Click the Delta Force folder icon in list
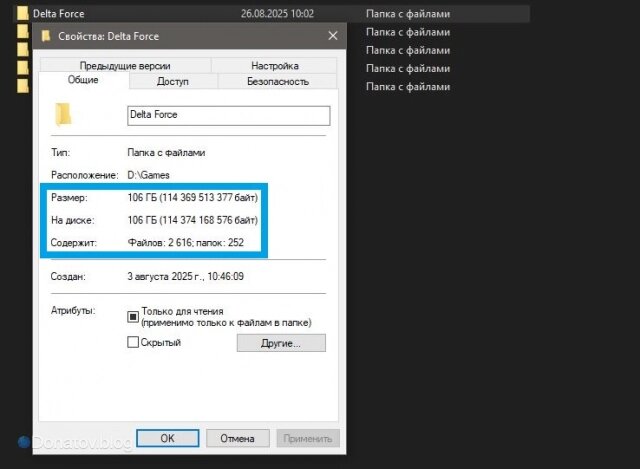The image size is (640, 469). pos(22,13)
